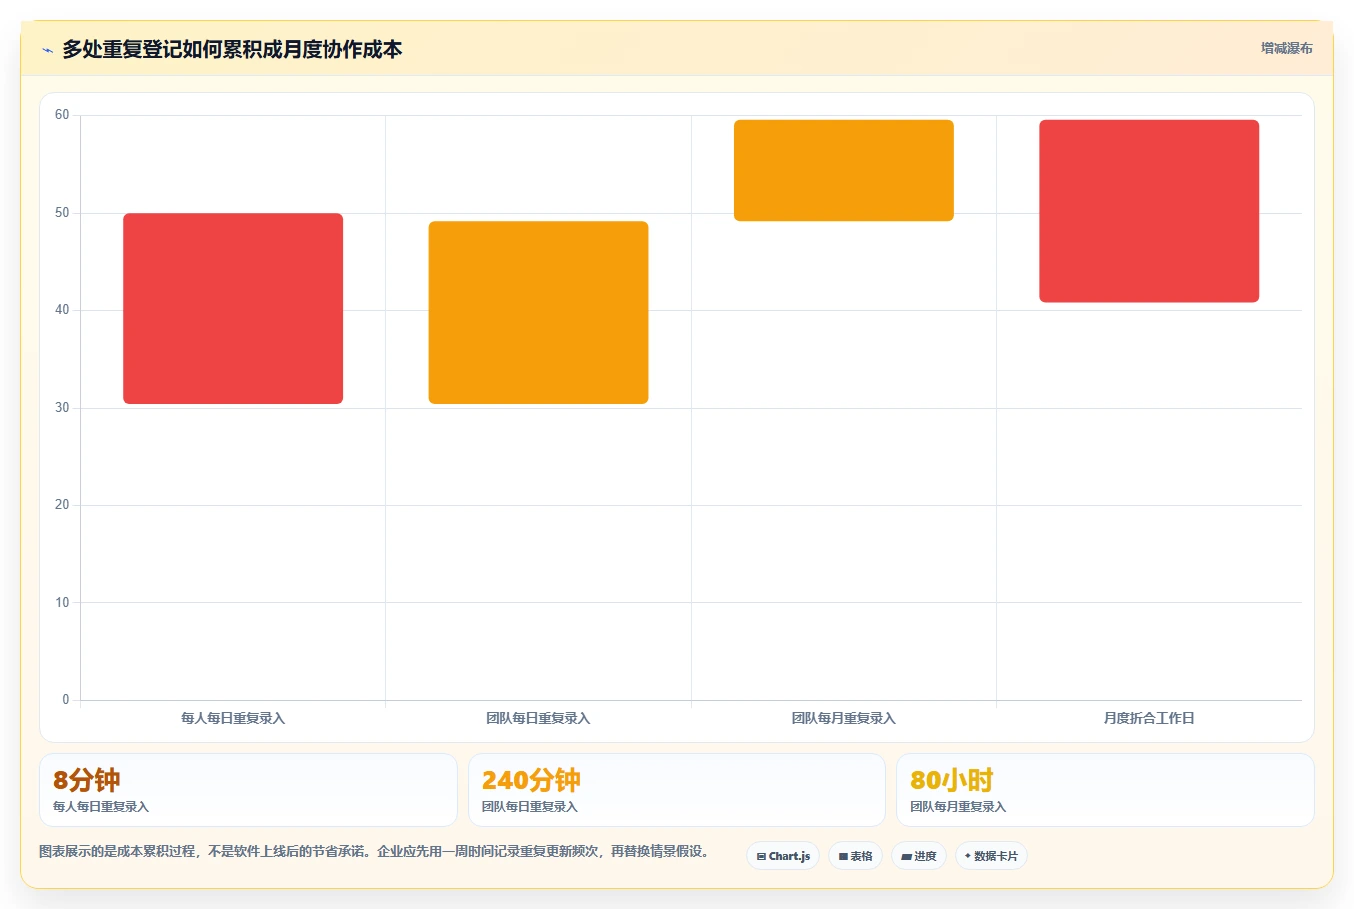Click the x-axis label 月度折合工作日

[1149, 718]
